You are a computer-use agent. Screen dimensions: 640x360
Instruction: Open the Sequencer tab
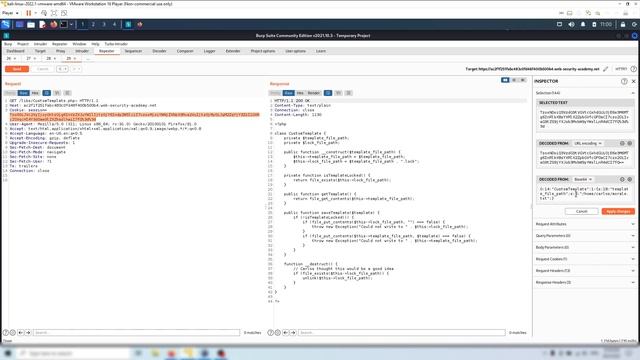click(x=133, y=51)
